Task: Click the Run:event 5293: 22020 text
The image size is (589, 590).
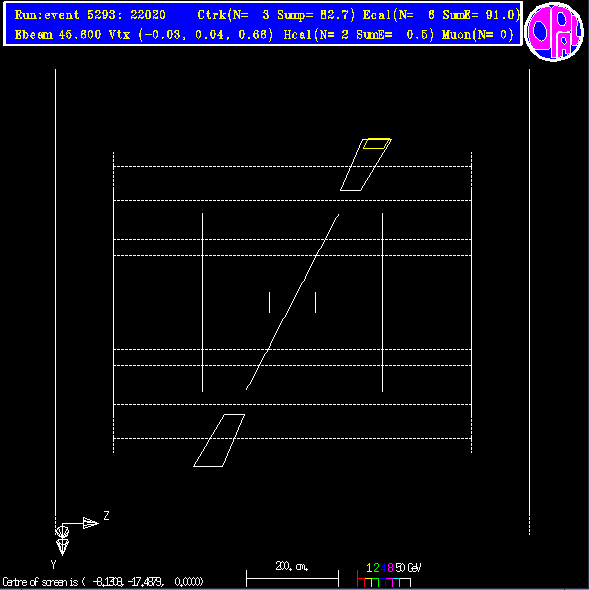Action: click(x=90, y=15)
